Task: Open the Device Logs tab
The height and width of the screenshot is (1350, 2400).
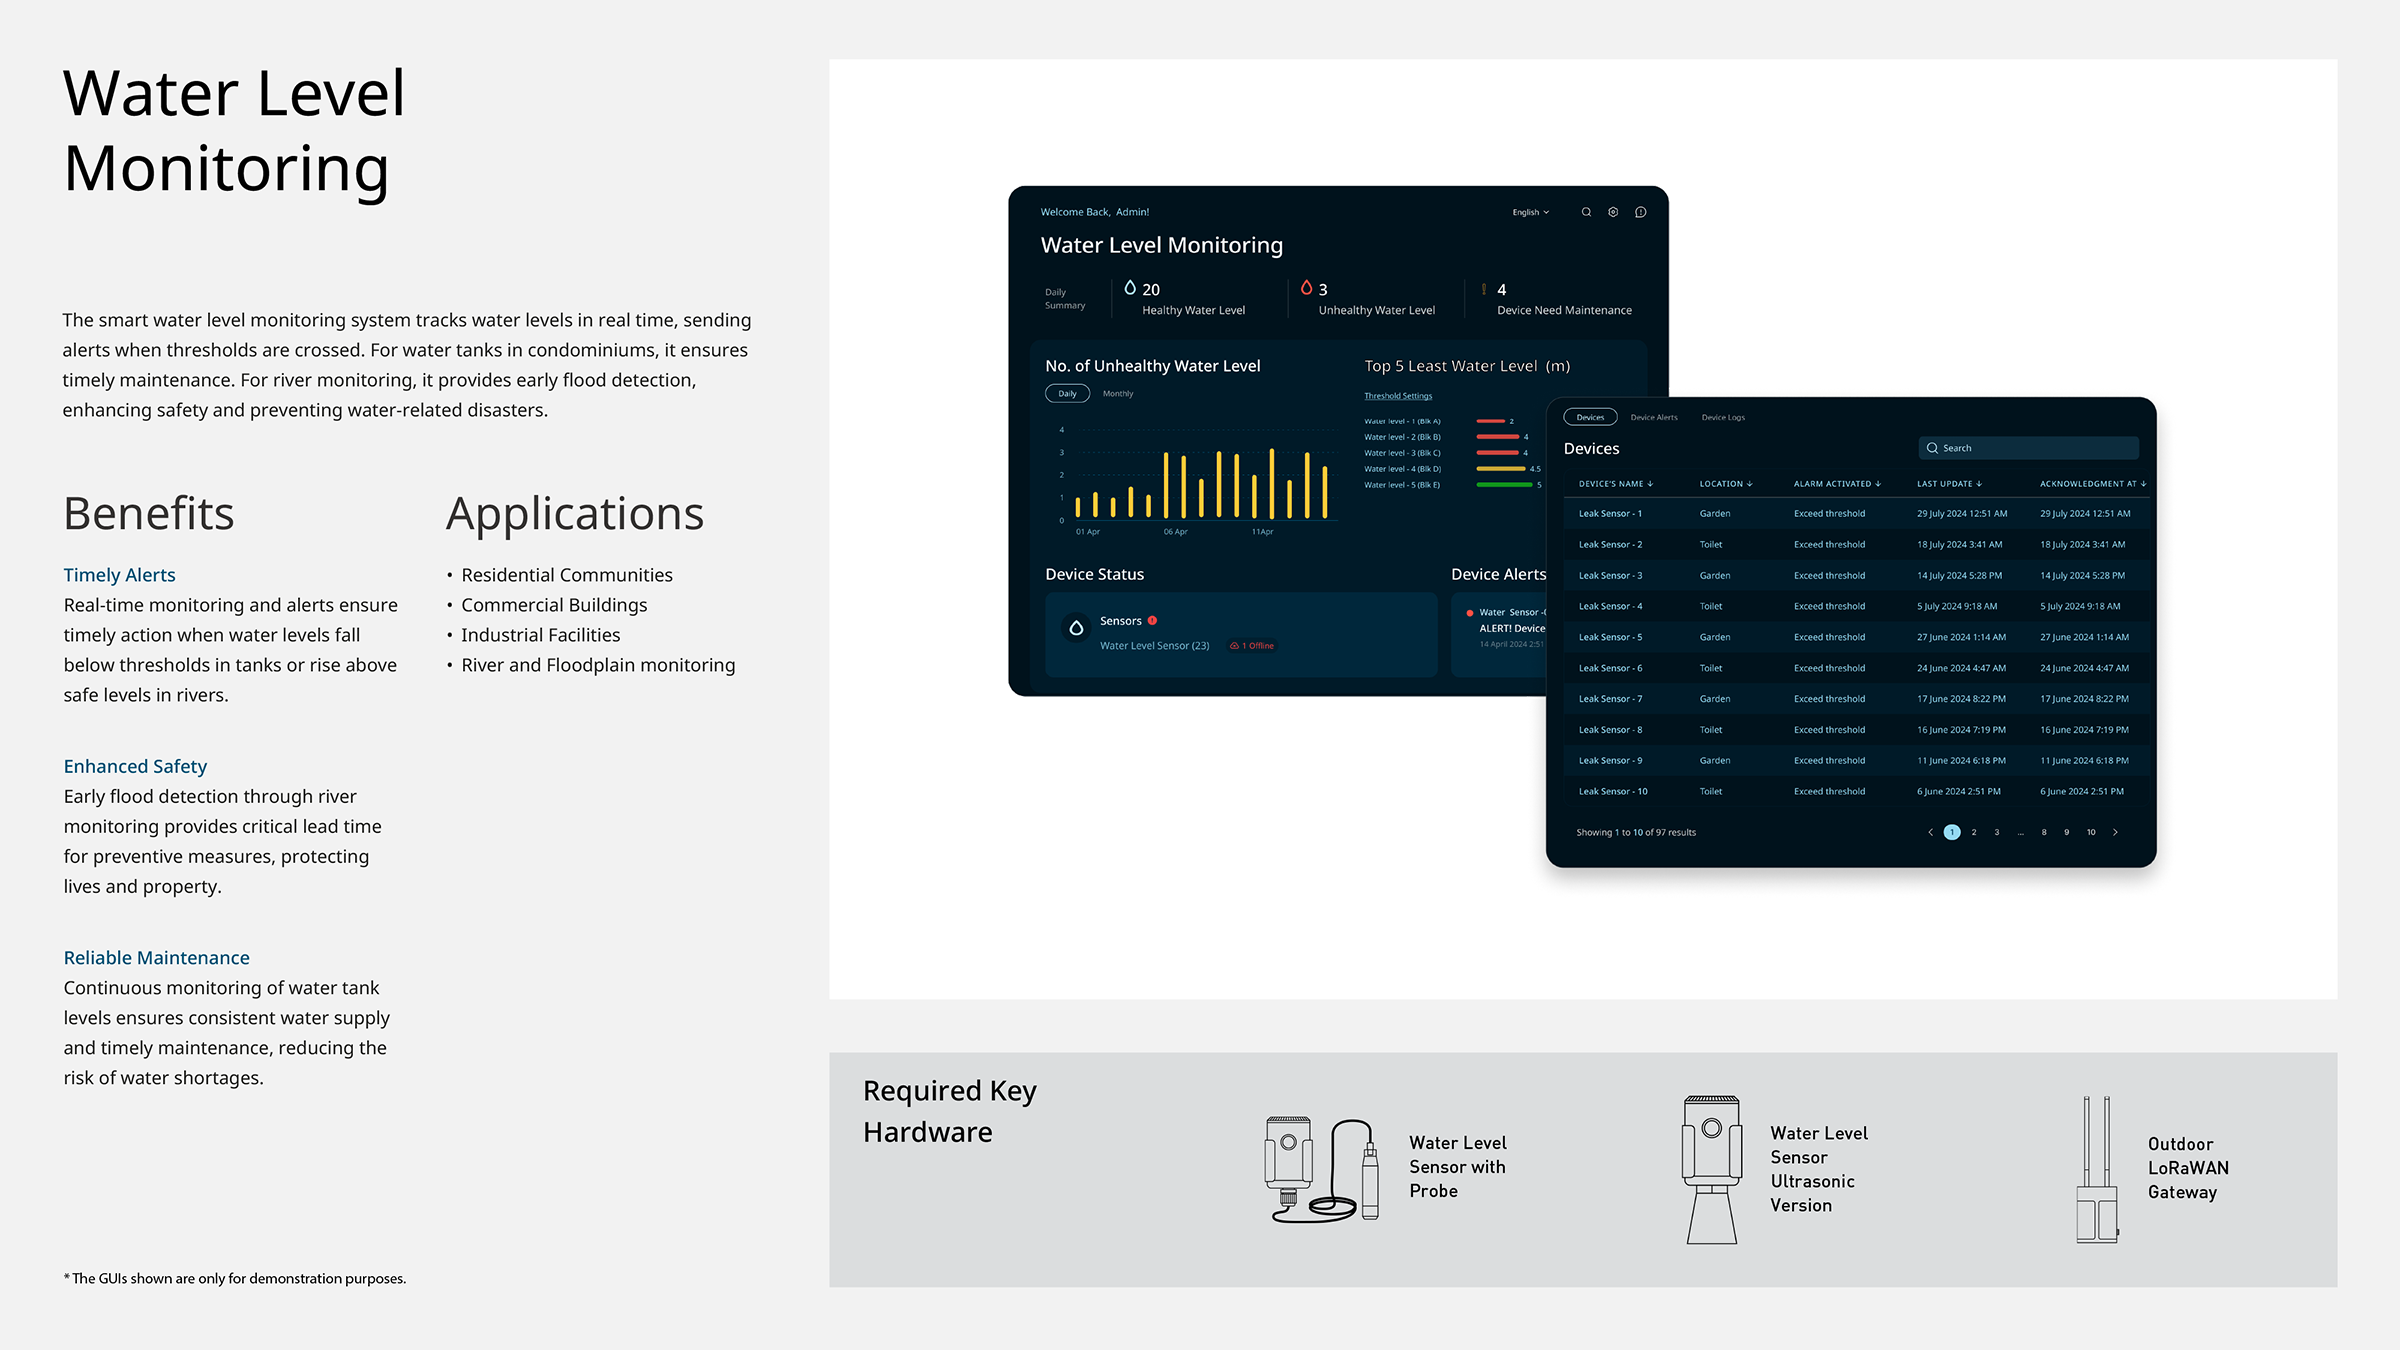Action: tap(1723, 418)
